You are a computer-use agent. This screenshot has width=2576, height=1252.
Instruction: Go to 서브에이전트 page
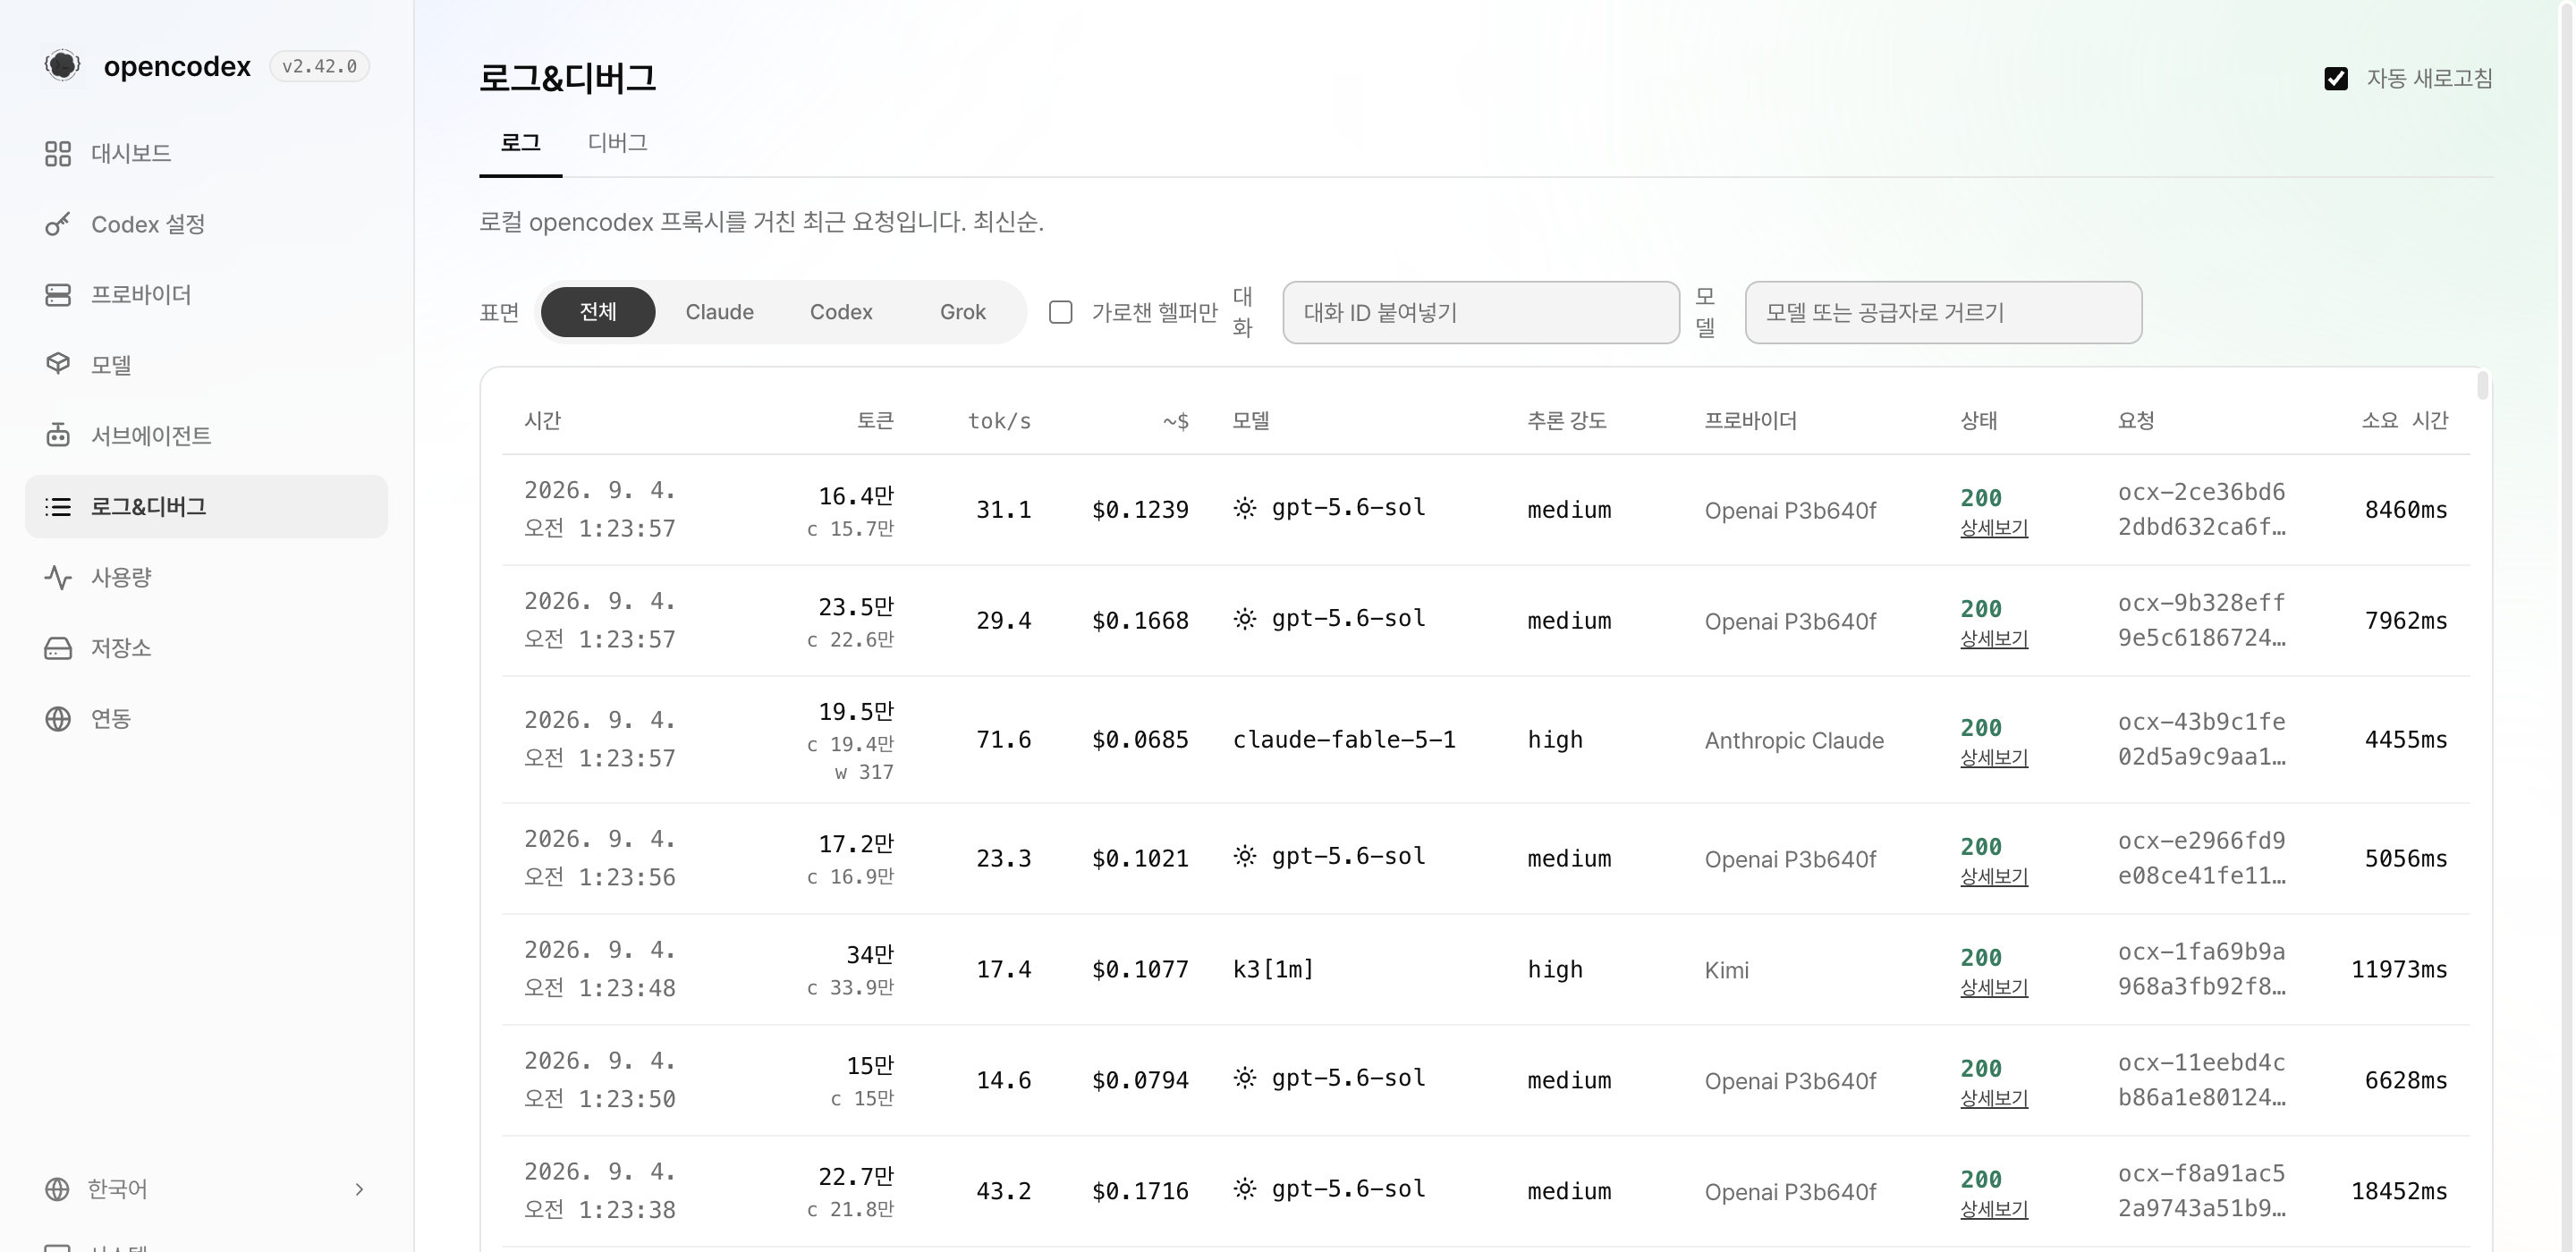pos(206,435)
